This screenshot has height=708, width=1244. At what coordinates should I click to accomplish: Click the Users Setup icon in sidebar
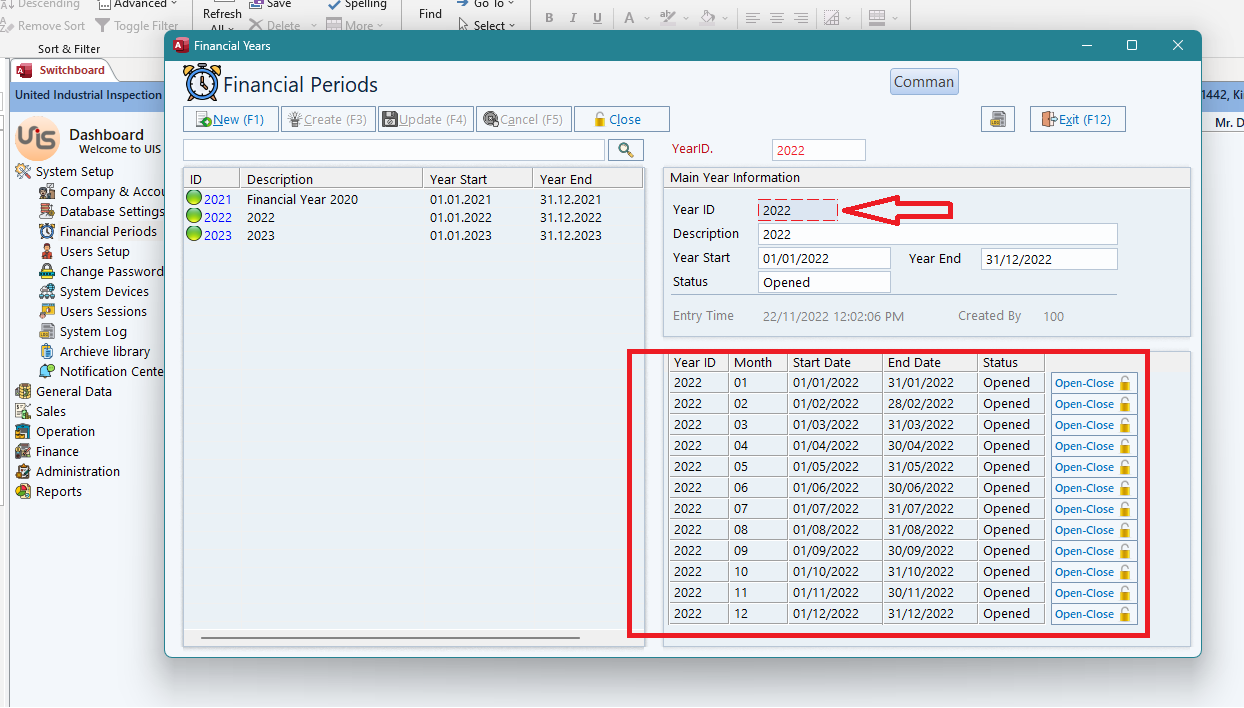tap(47, 252)
